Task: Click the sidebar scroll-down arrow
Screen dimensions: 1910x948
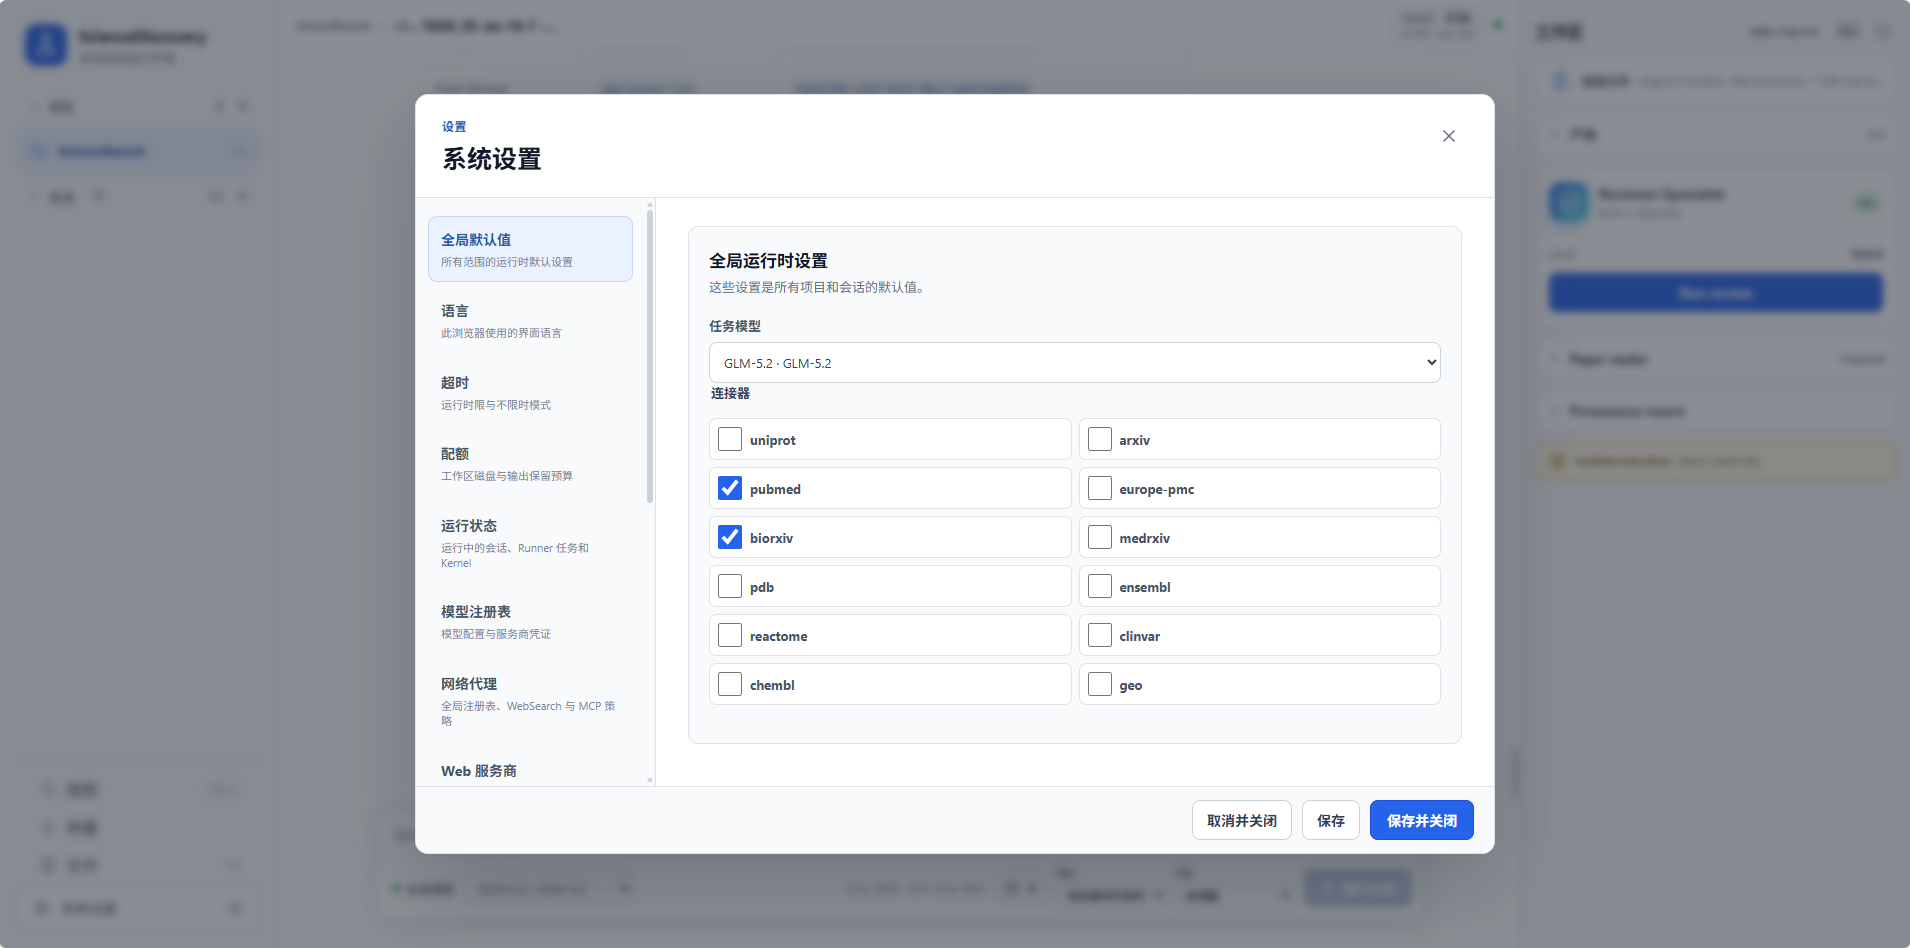Action: pyautogui.click(x=650, y=780)
